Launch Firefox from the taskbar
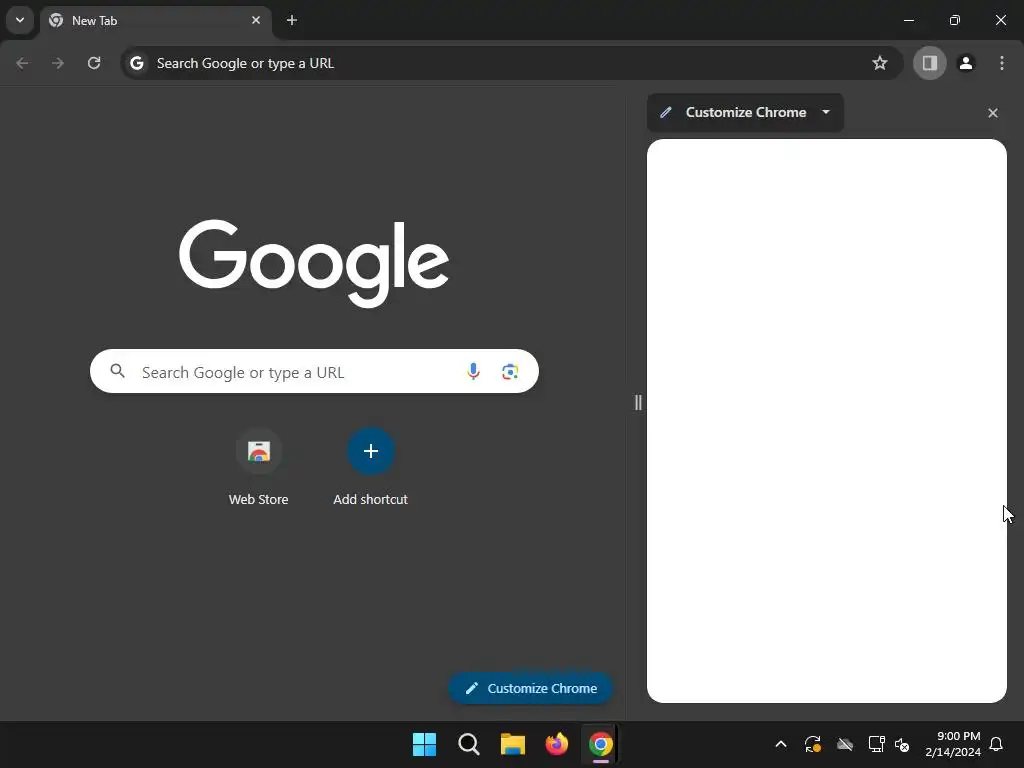Viewport: 1024px width, 768px height. [x=557, y=744]
